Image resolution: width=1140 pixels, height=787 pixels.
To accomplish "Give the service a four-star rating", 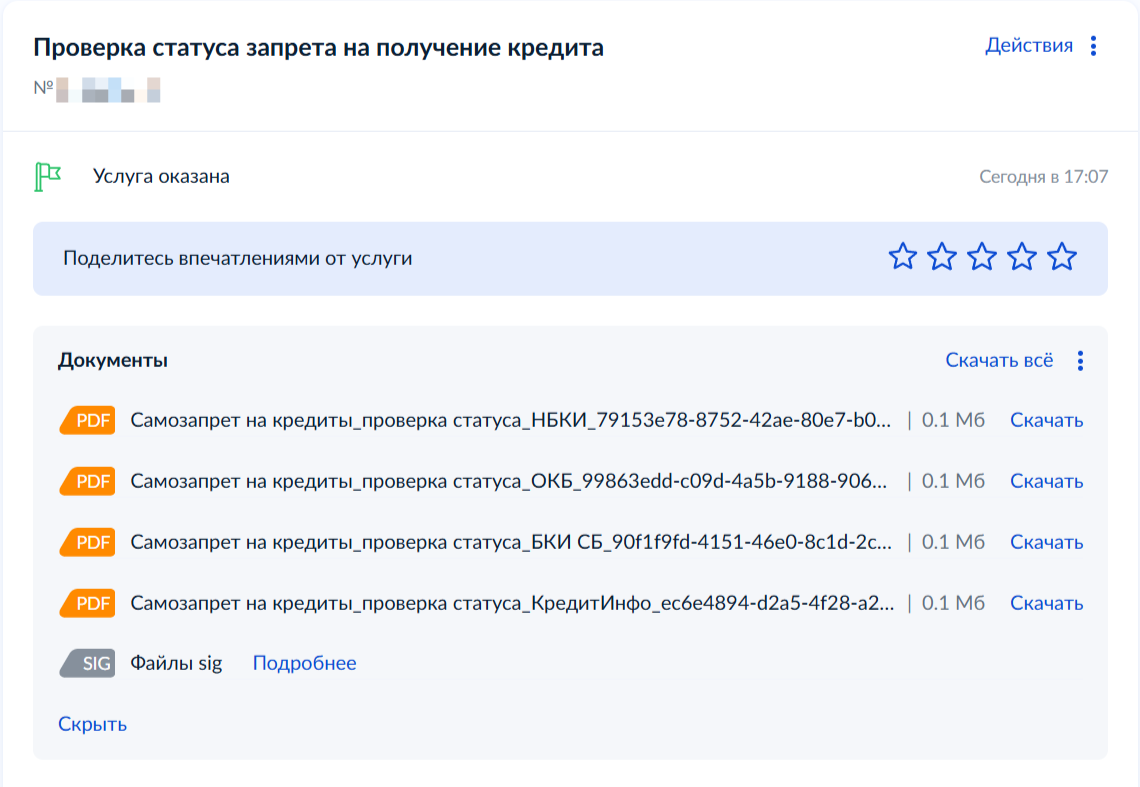I will point(1022,258).
